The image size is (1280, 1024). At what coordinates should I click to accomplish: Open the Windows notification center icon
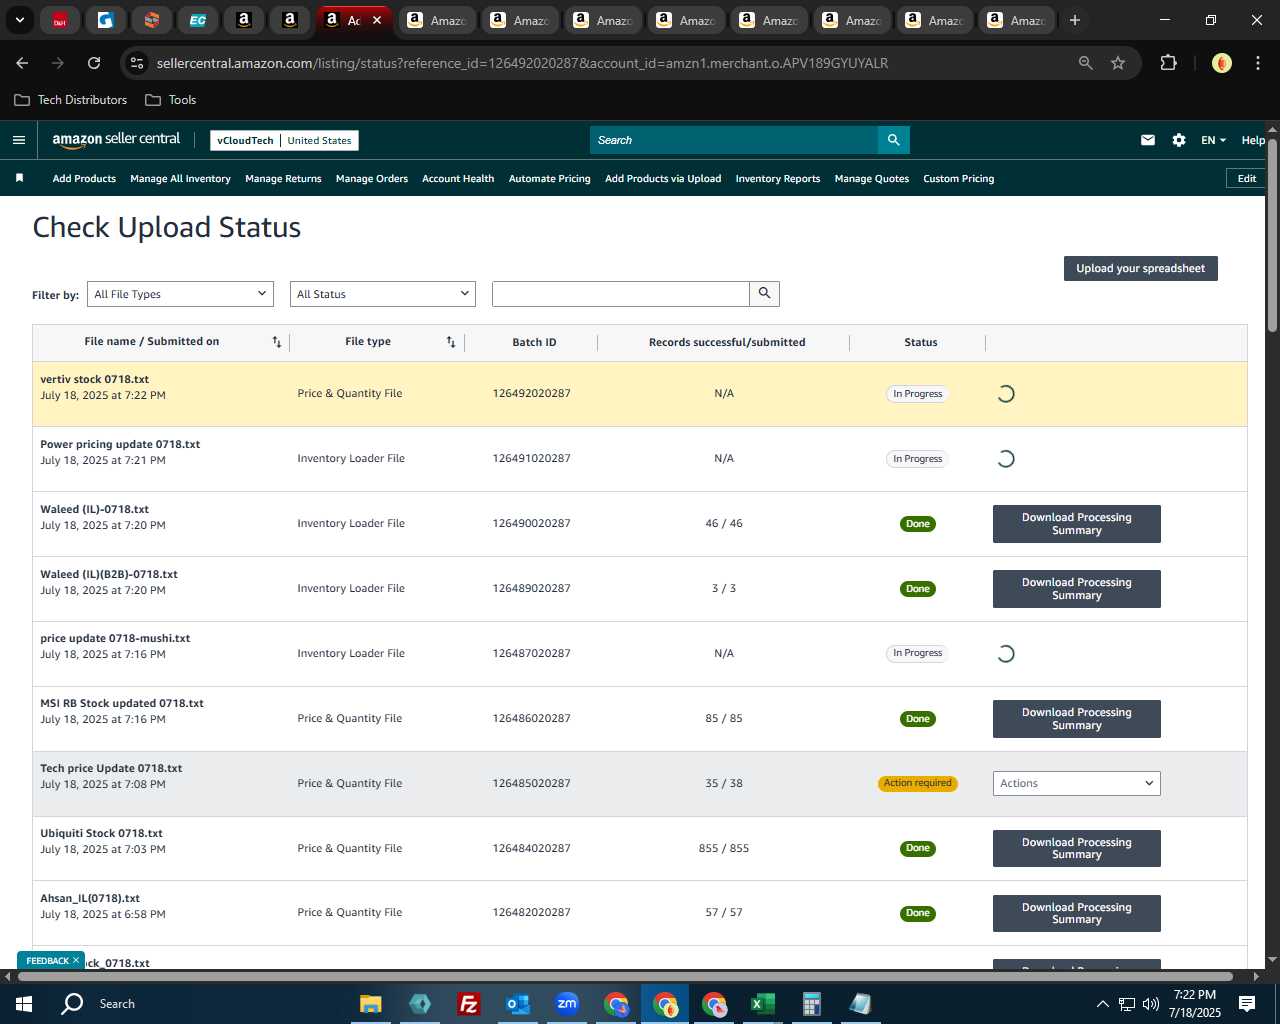pos(1247,1004)
